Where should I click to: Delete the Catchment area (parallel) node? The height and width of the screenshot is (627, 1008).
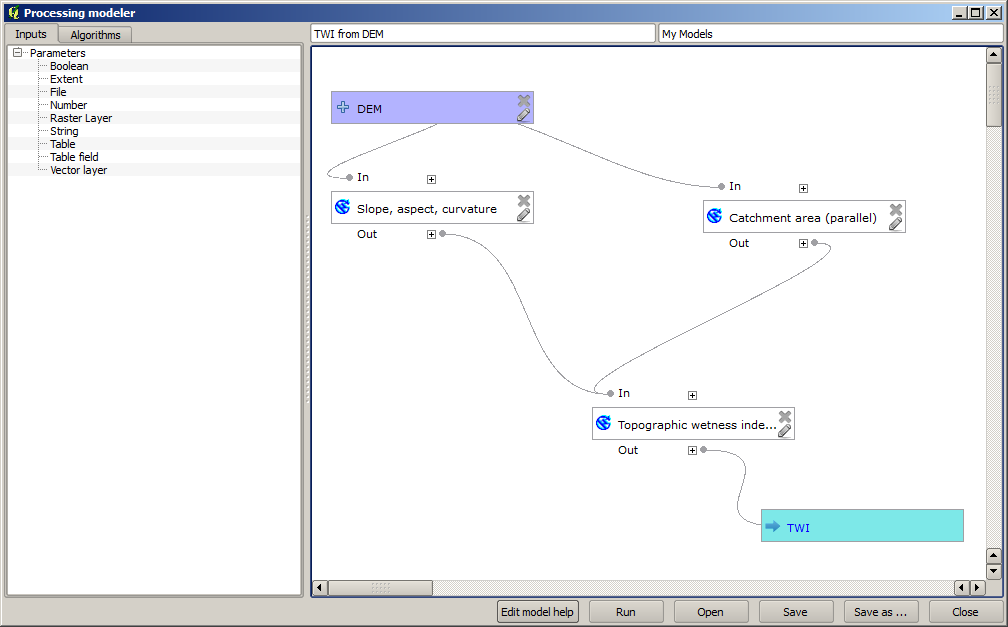(895, 209)
